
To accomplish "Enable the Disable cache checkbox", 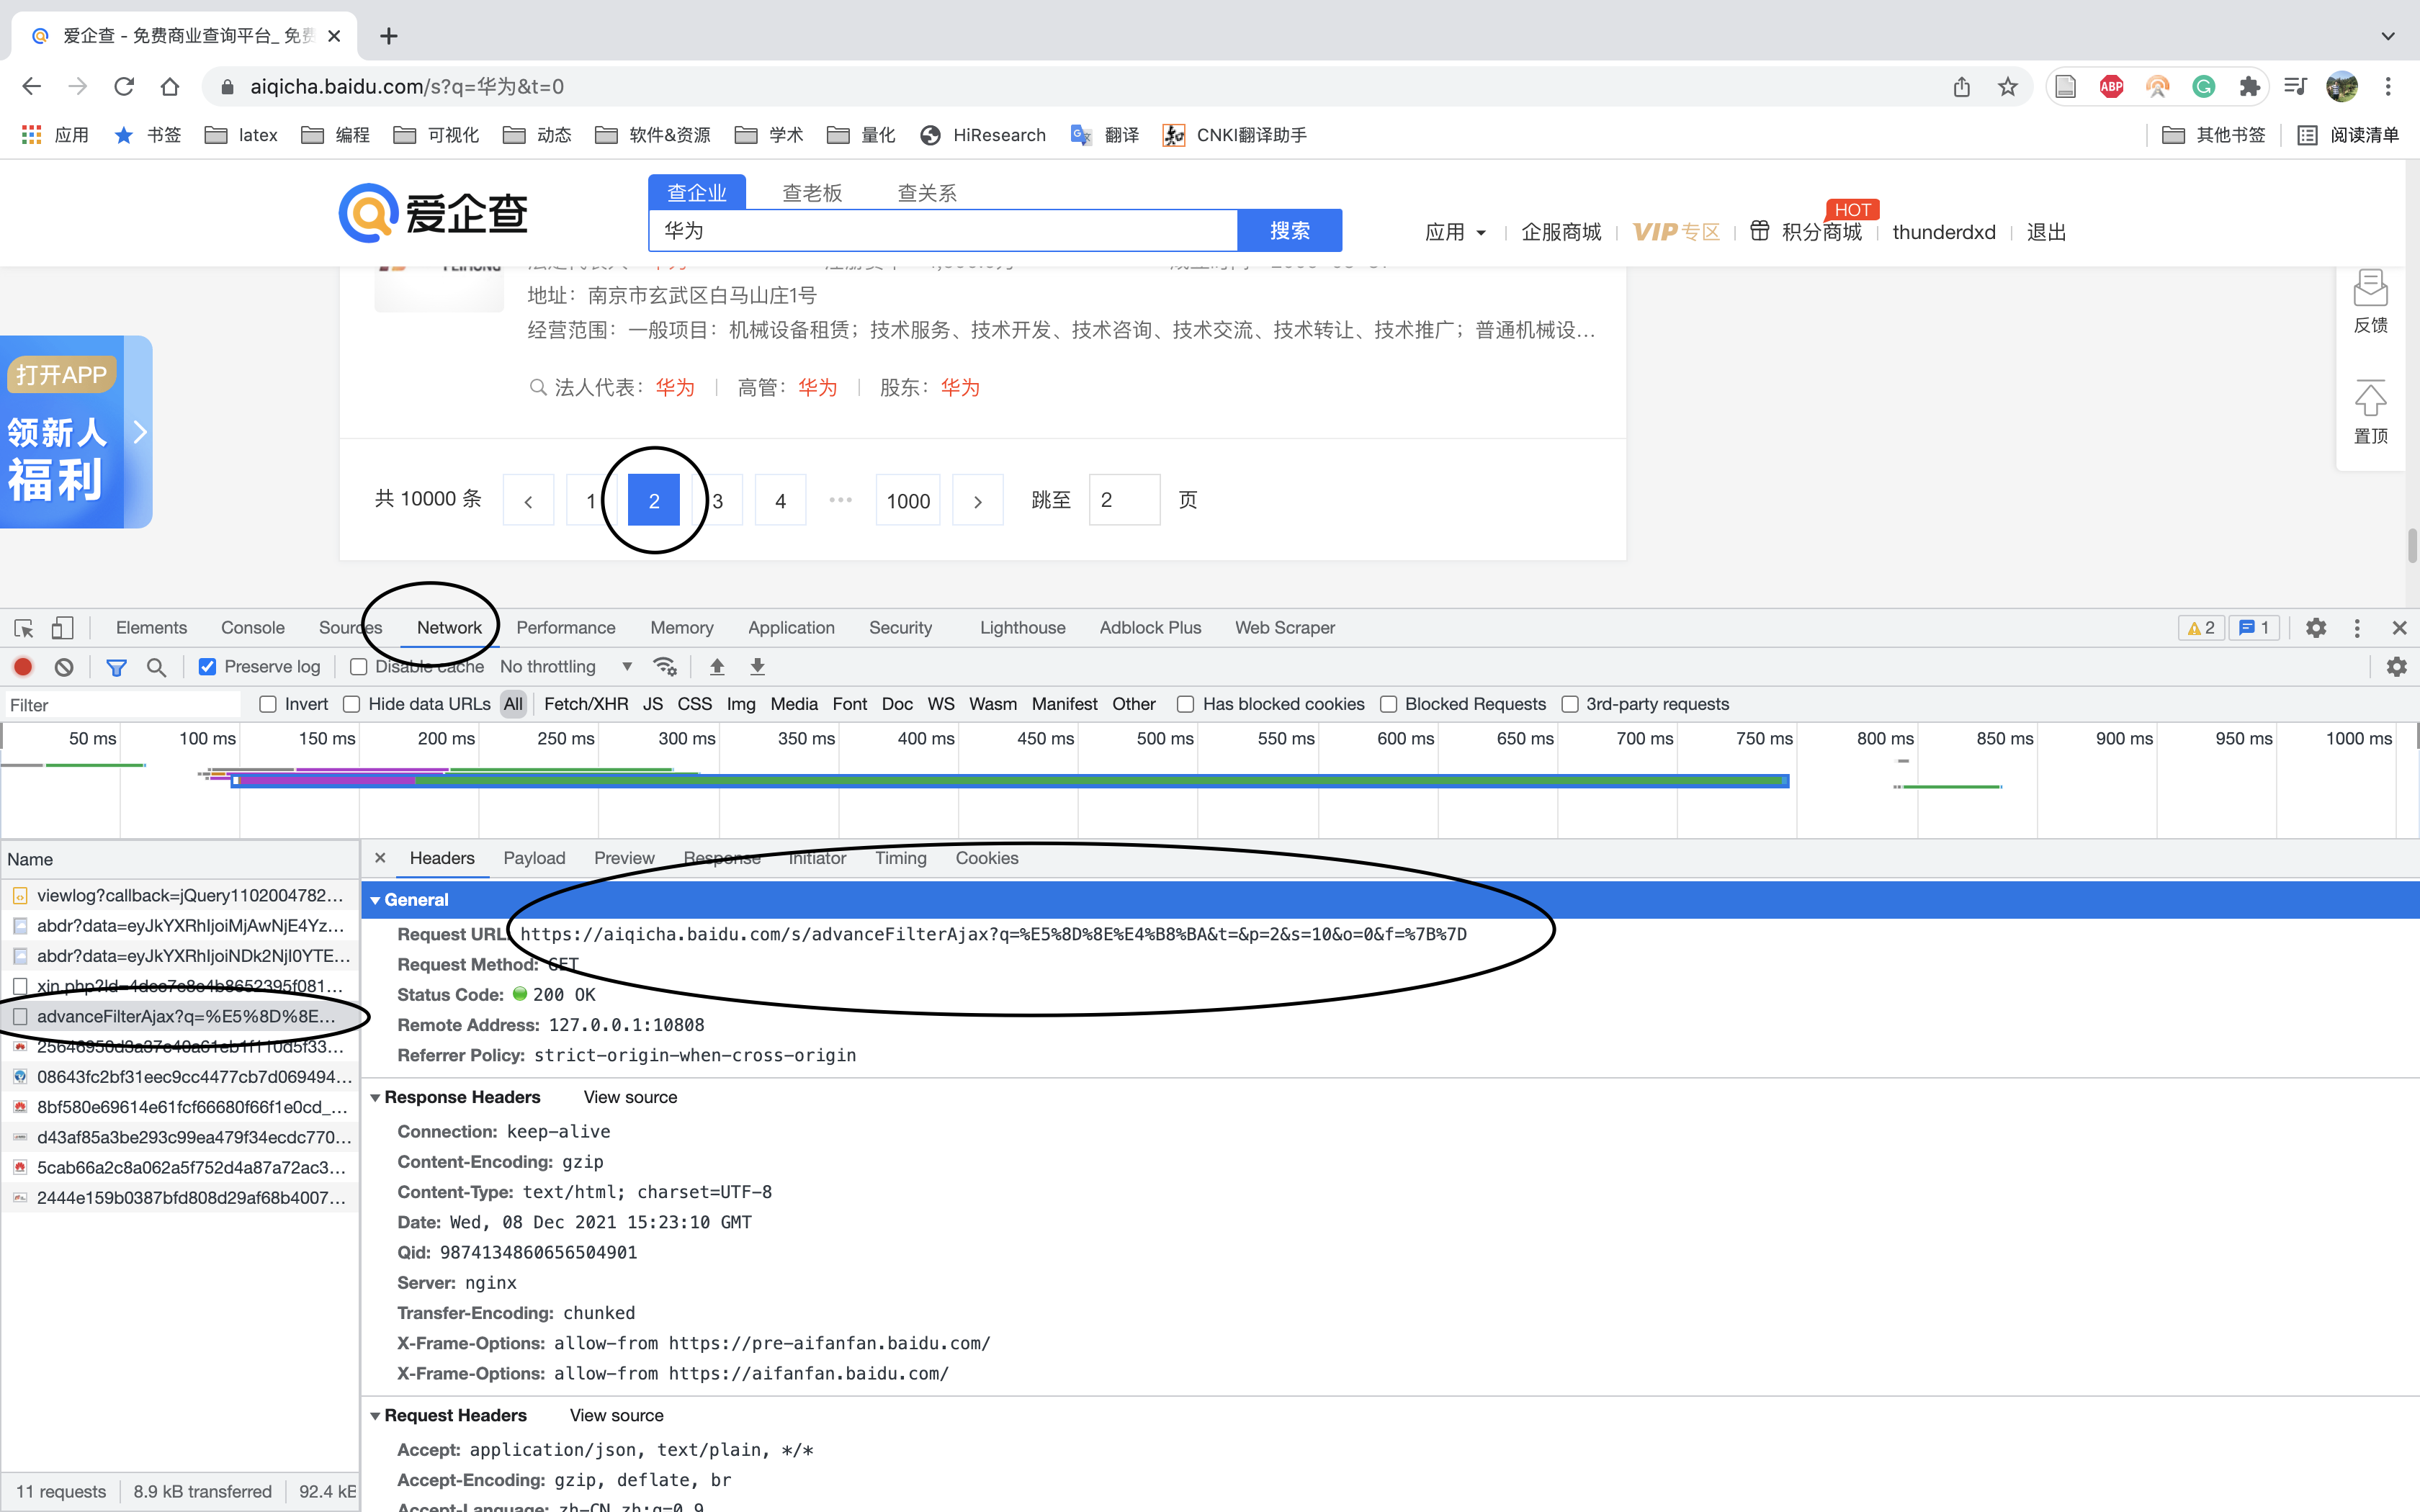I will click(357, 666).
